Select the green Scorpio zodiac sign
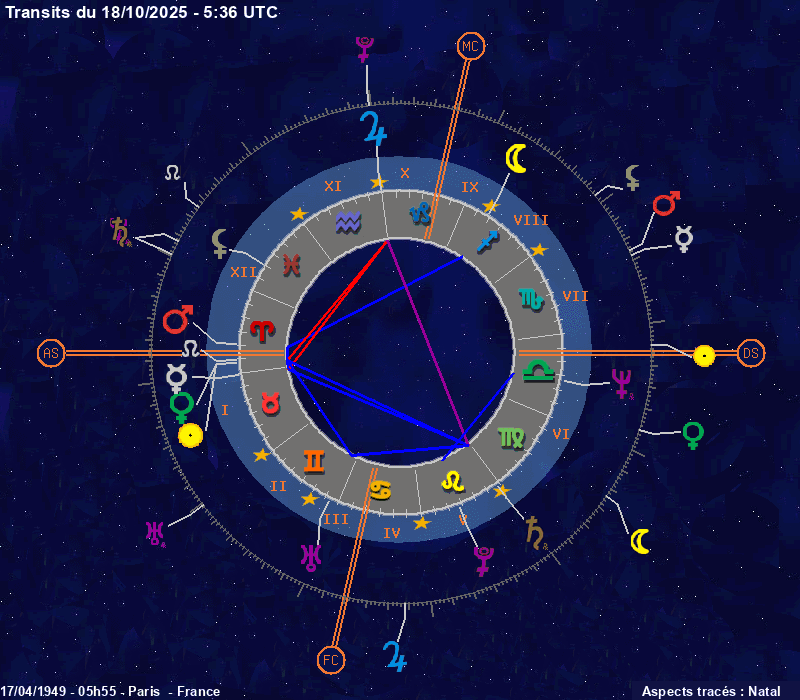 click(x=529, y=297)
